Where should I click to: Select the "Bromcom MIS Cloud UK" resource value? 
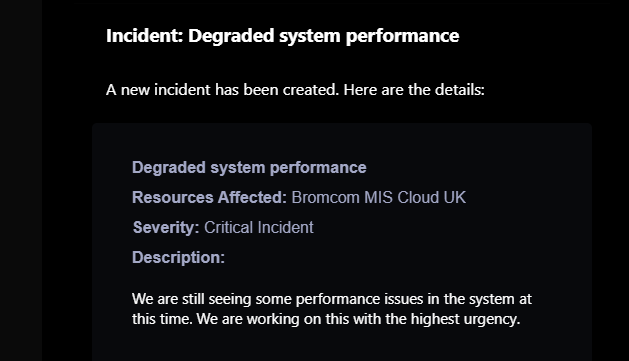[x=379, y=197]
